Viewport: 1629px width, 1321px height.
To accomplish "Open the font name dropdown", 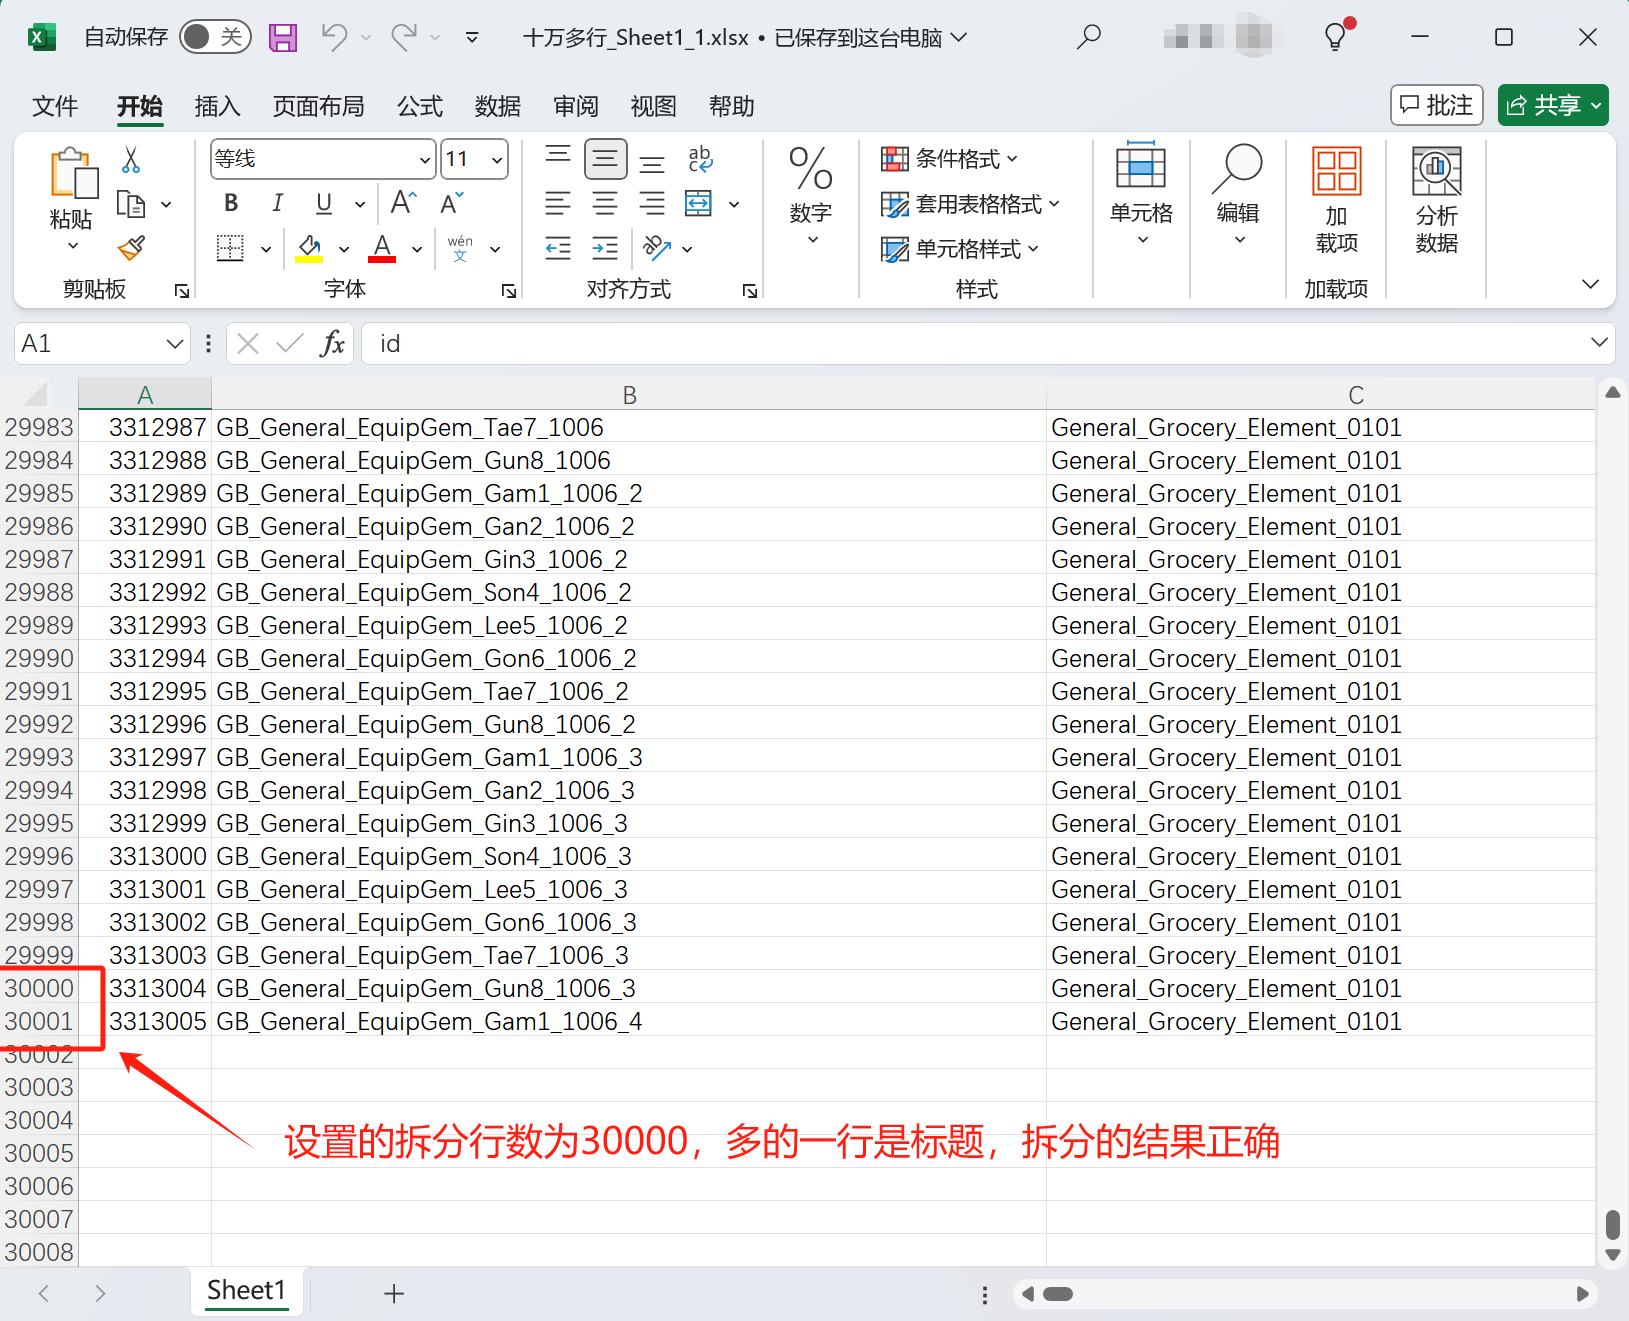I will coord(424,160).
